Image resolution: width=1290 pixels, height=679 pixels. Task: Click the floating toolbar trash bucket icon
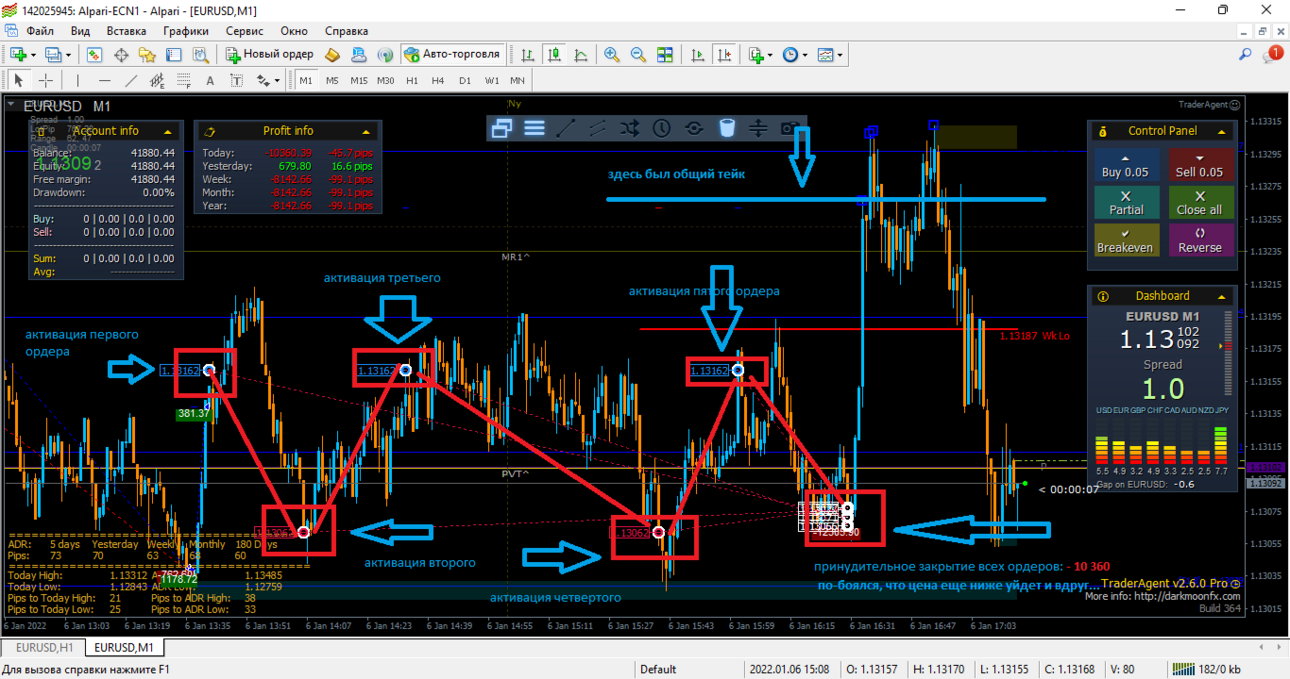coord(727,128)
